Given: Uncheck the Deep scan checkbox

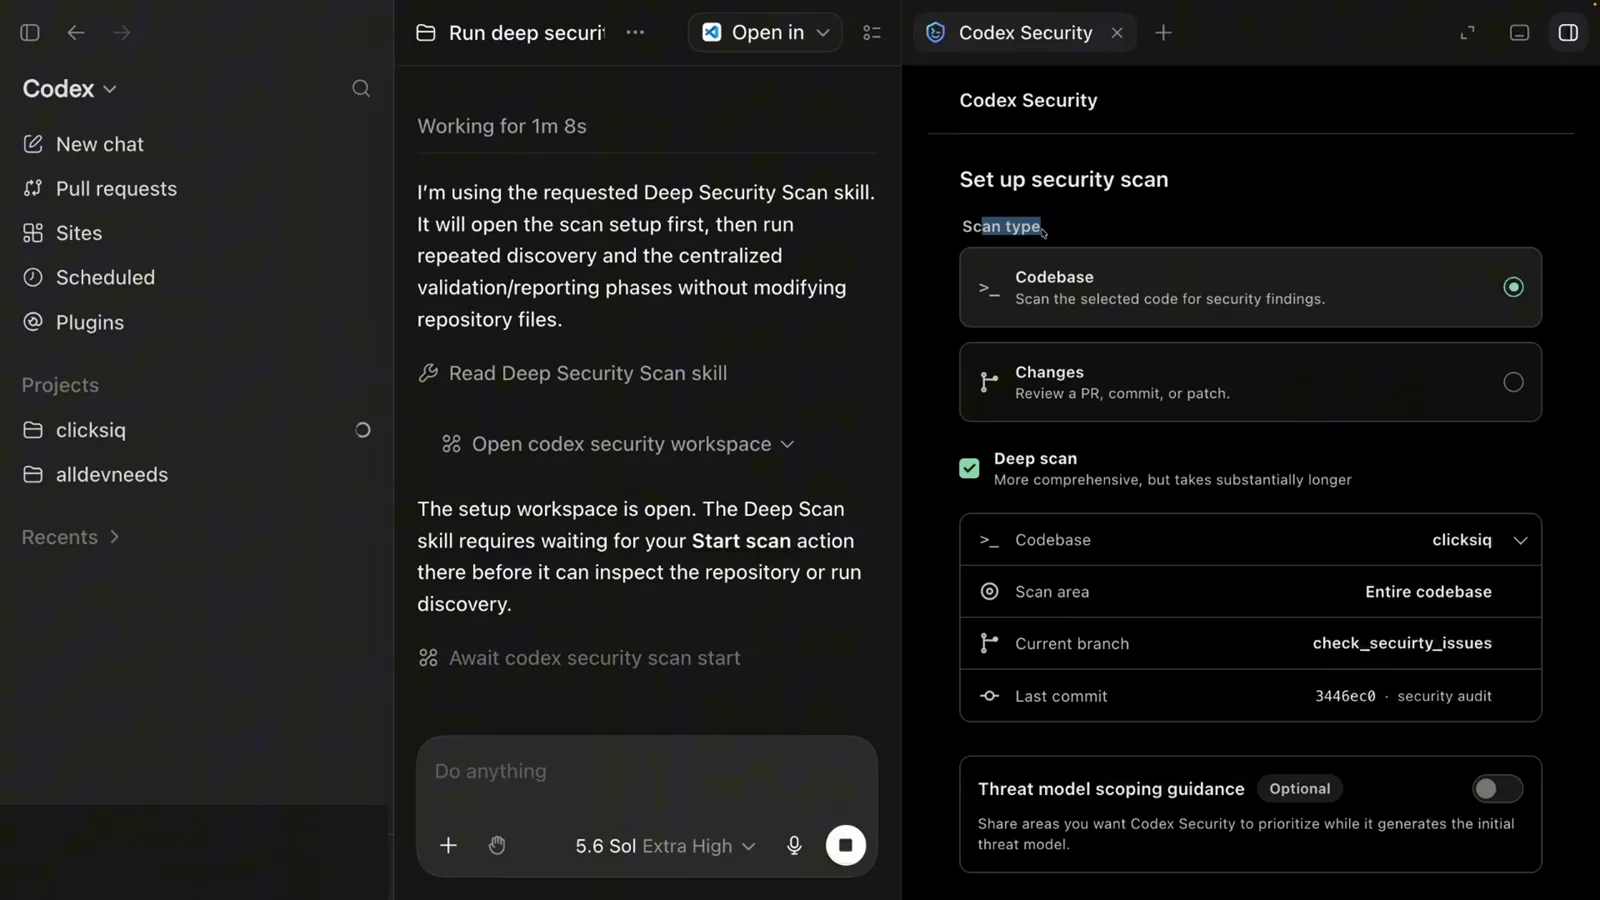Looking at the screenshot, I should click(969, 468).
